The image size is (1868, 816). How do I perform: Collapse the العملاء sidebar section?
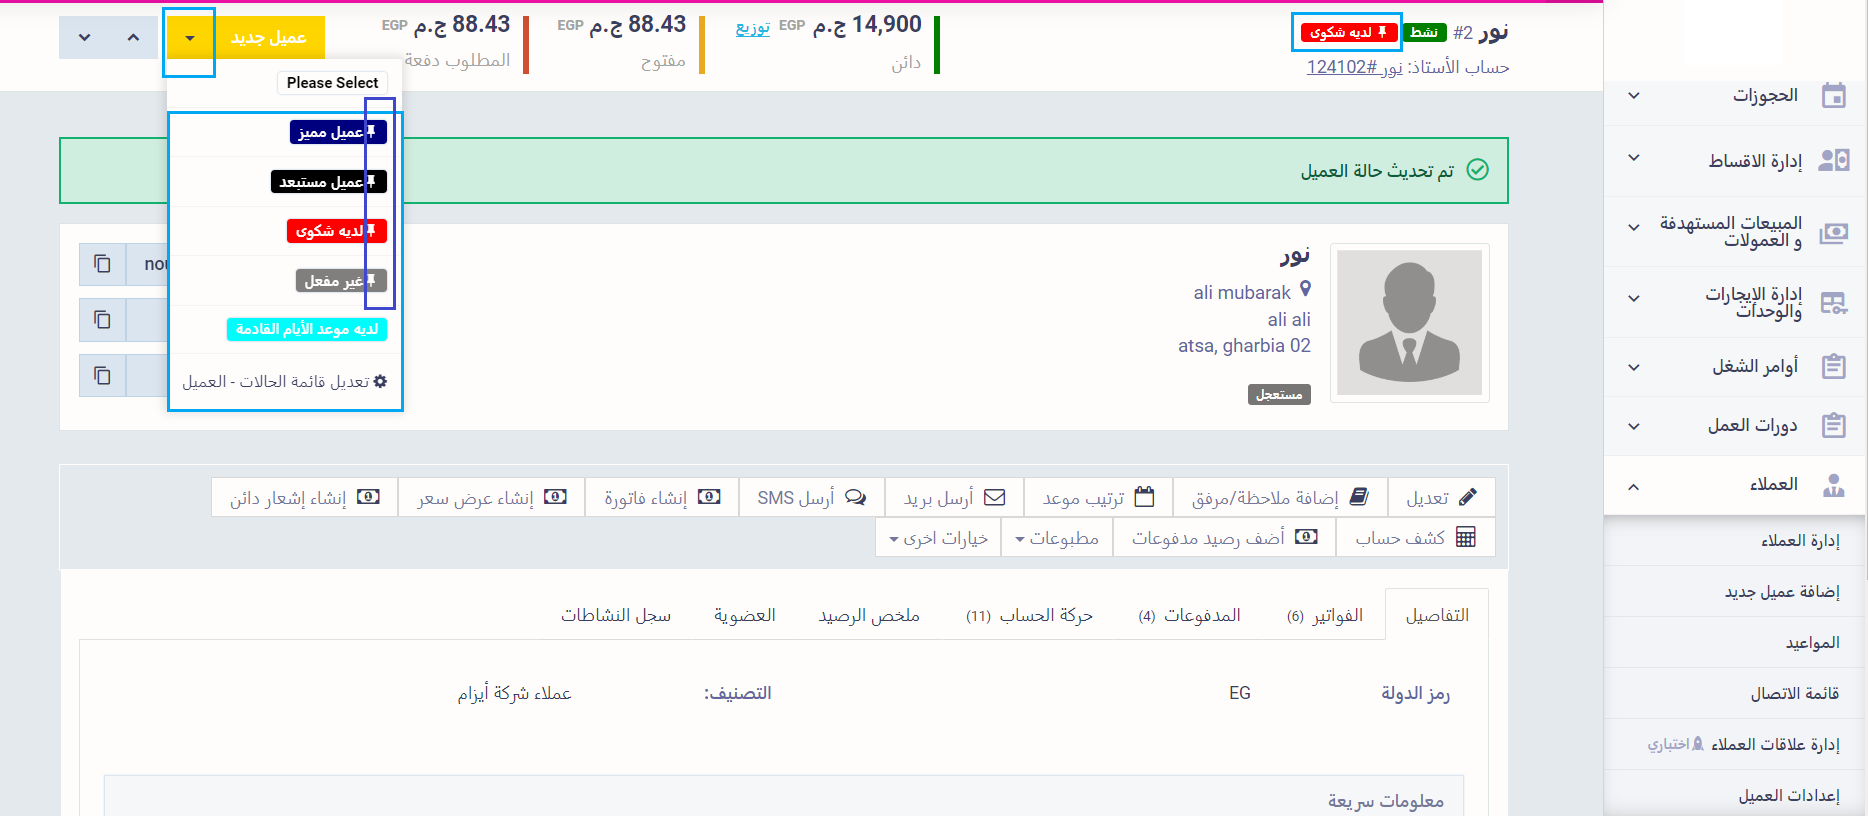1633,486
